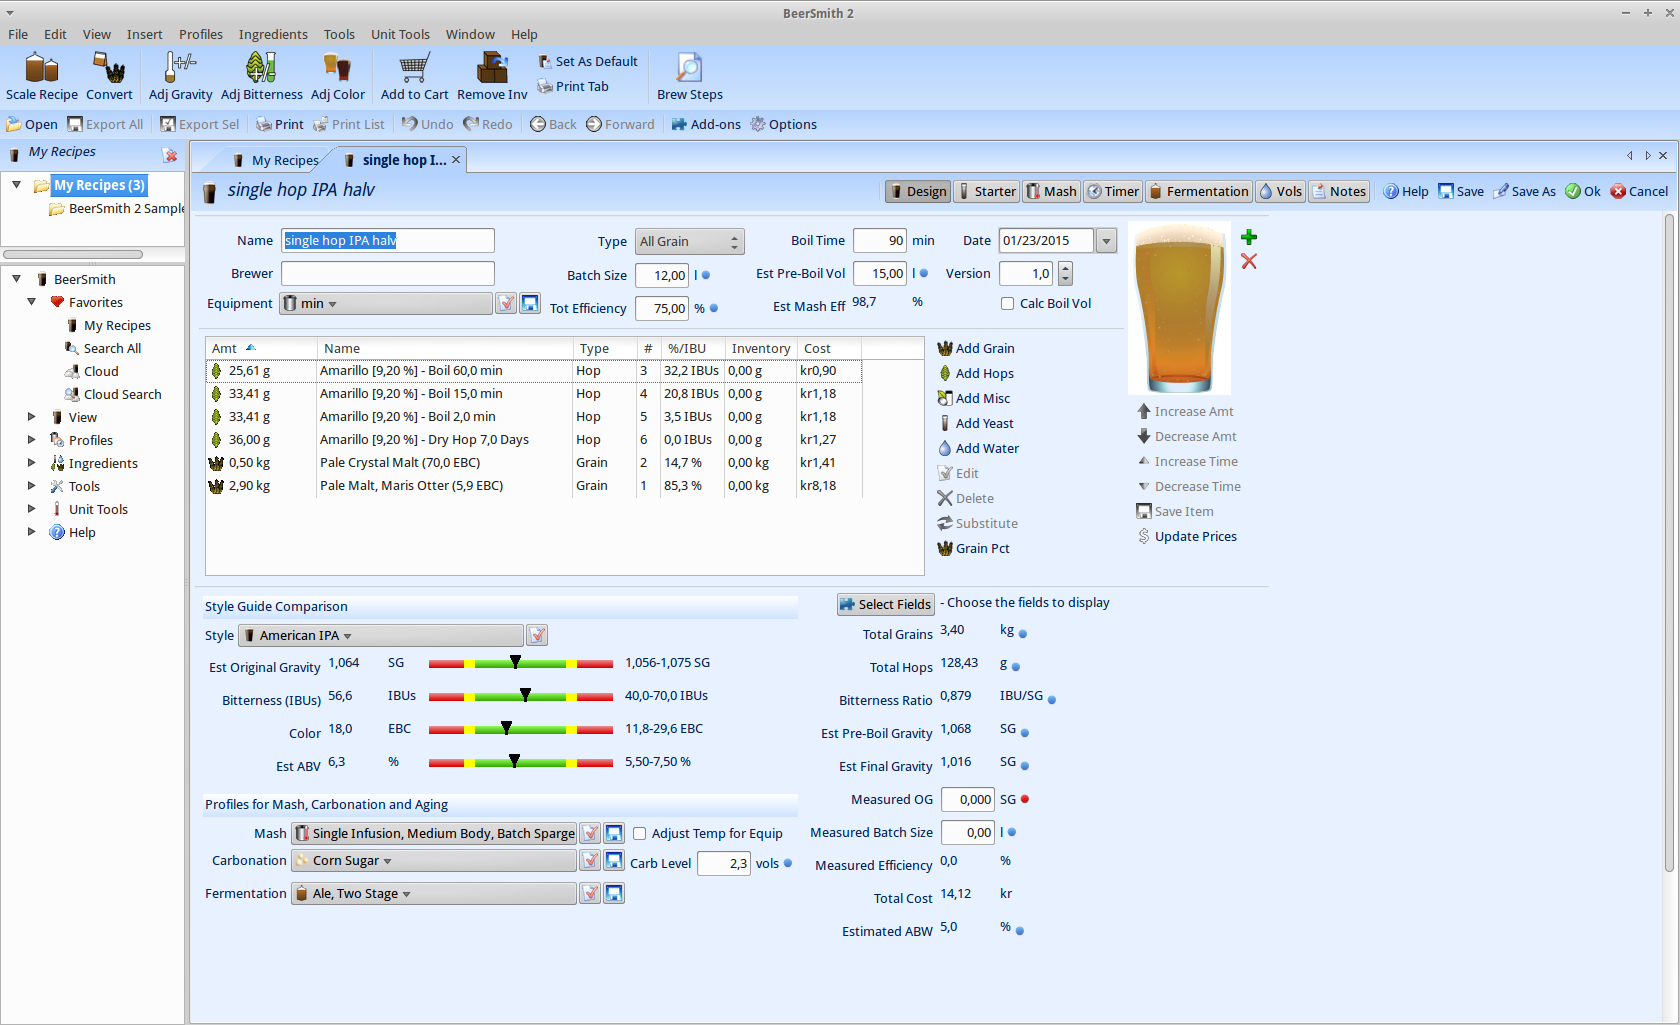
Task: Close the My Recipes side panel pin icon
Action: click(170, 155)
